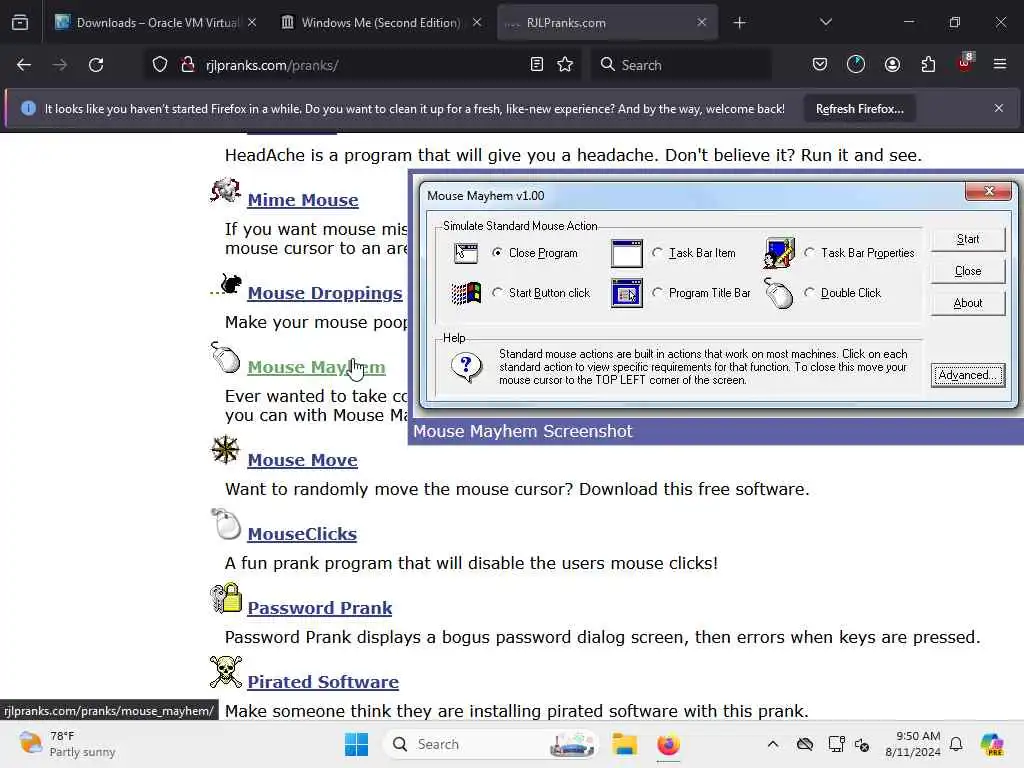Click the Mouse Move compass icon

pos(225,449)
